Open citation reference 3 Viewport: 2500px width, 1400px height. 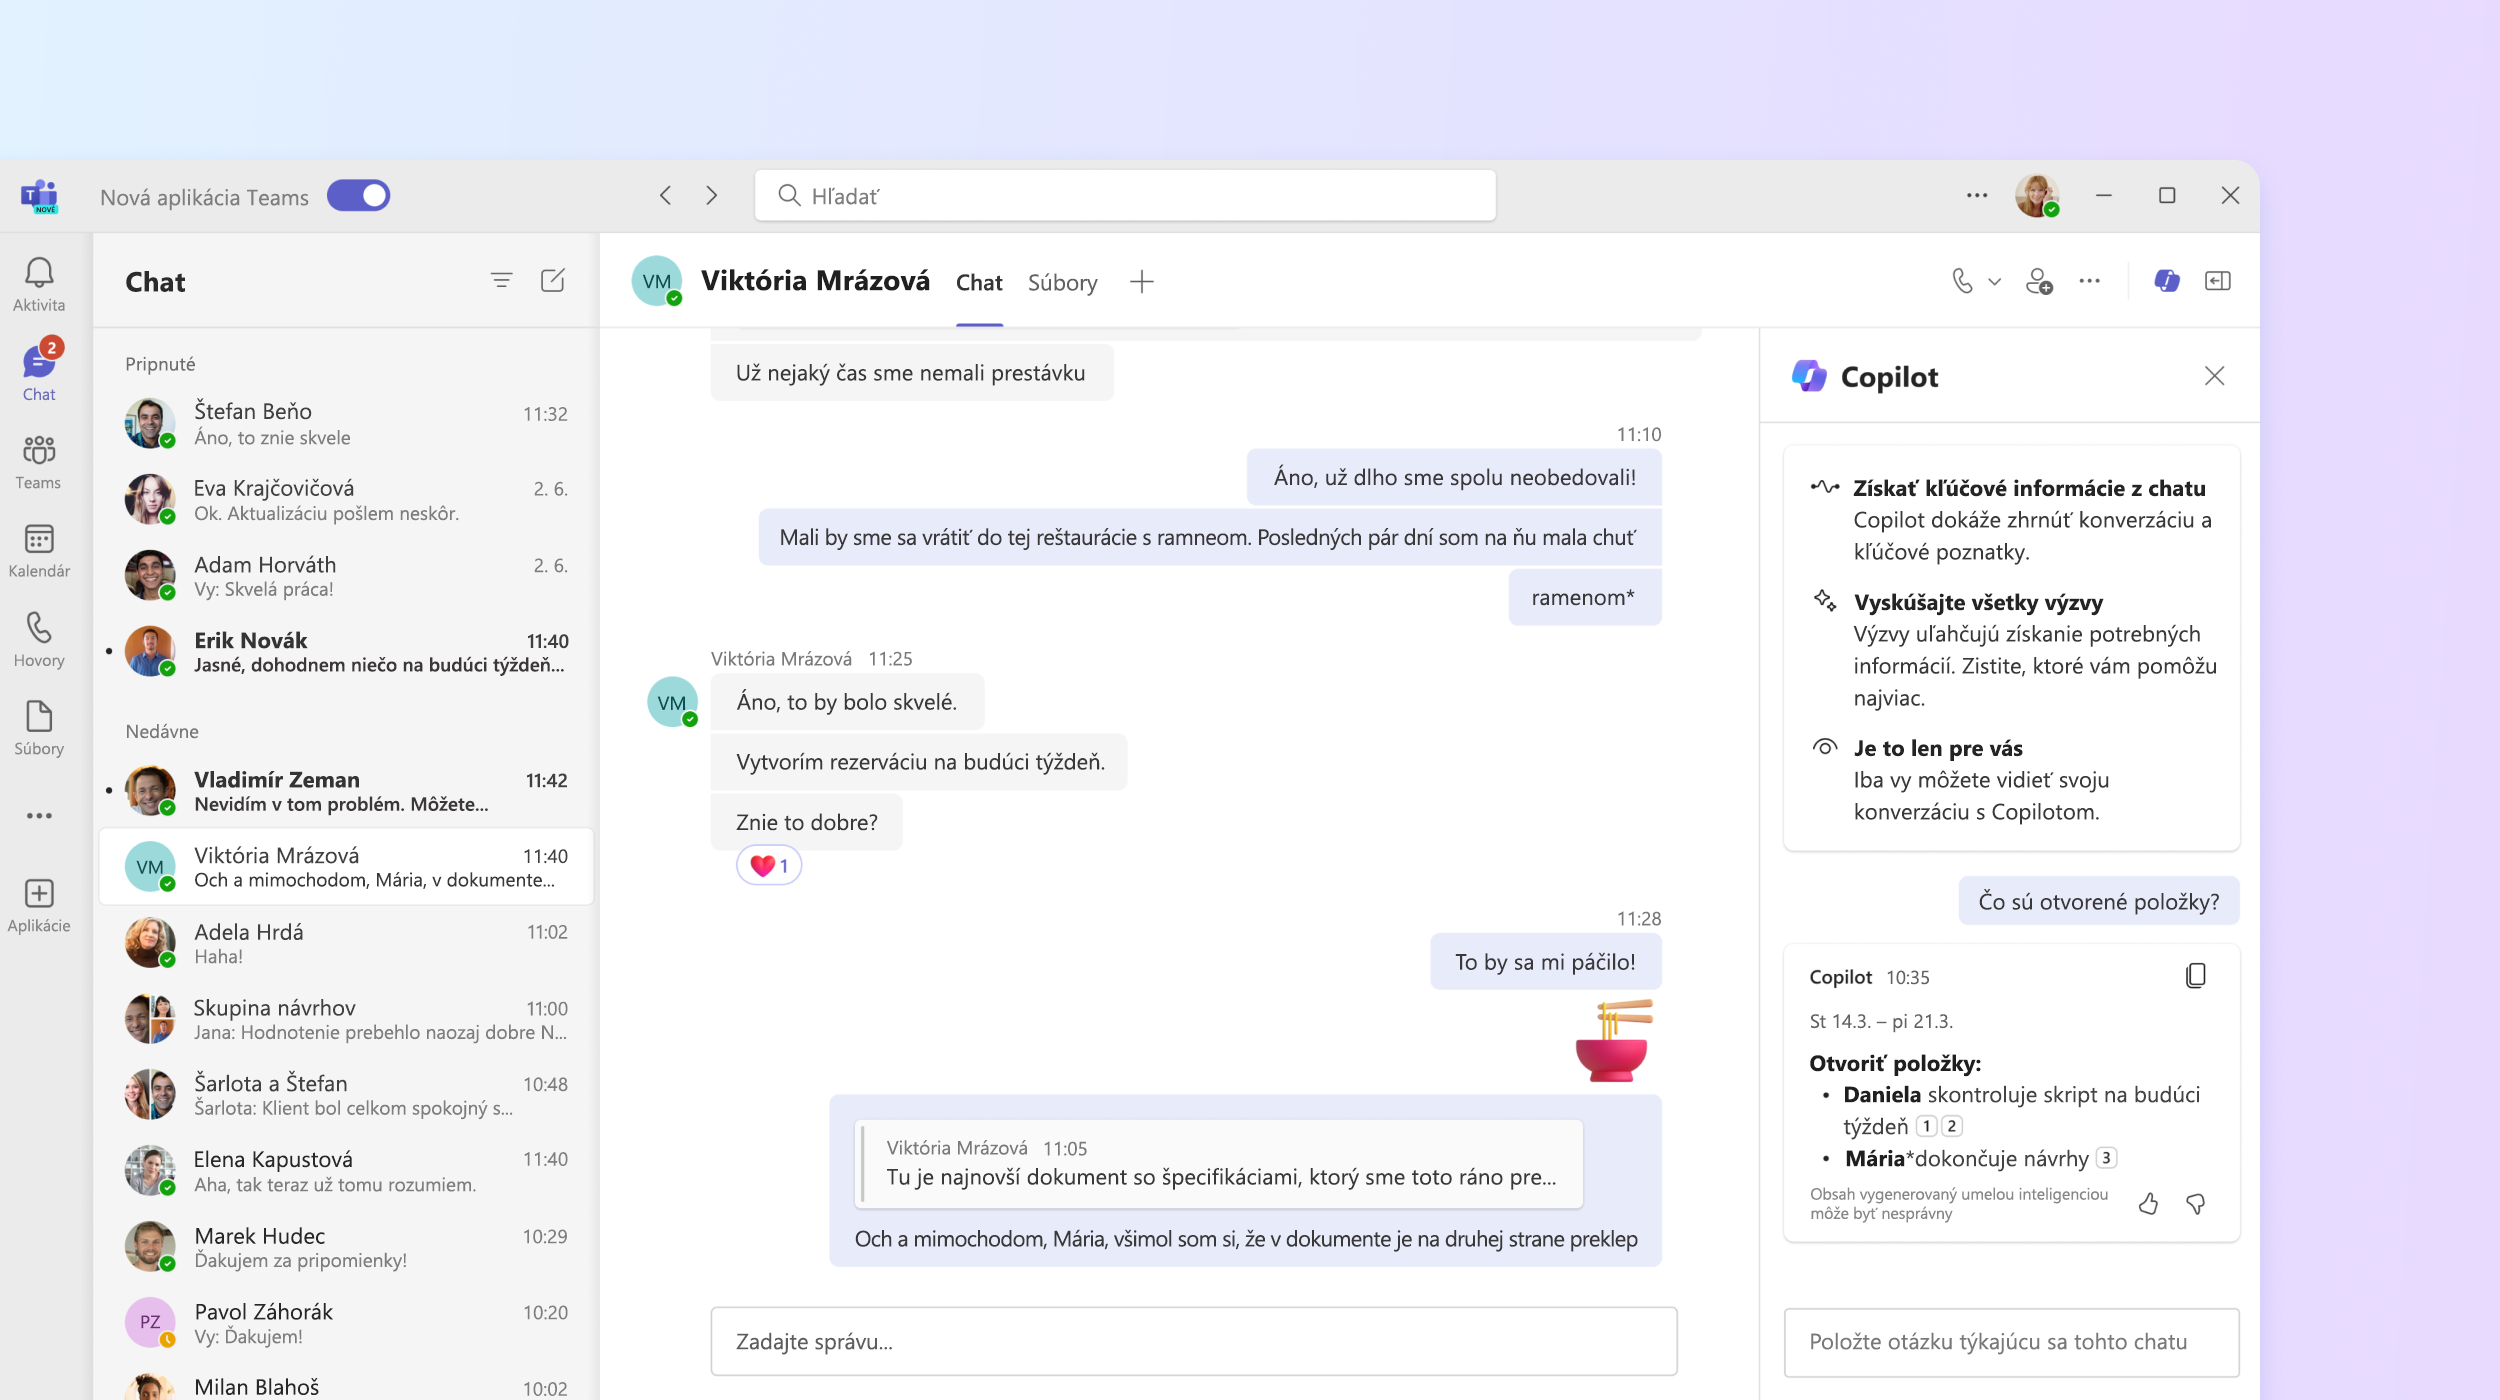[x=2106, y=1158]
